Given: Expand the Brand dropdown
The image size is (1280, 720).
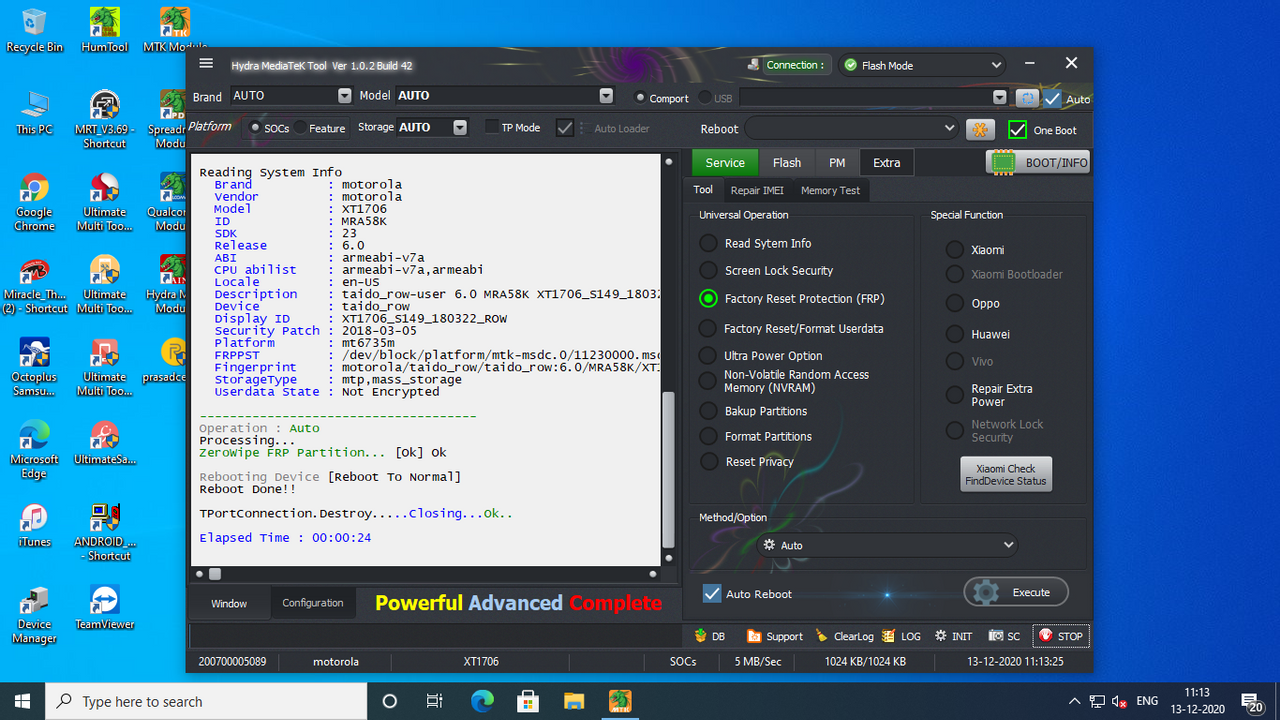Looking at the screenshot, I should (344, 96).
